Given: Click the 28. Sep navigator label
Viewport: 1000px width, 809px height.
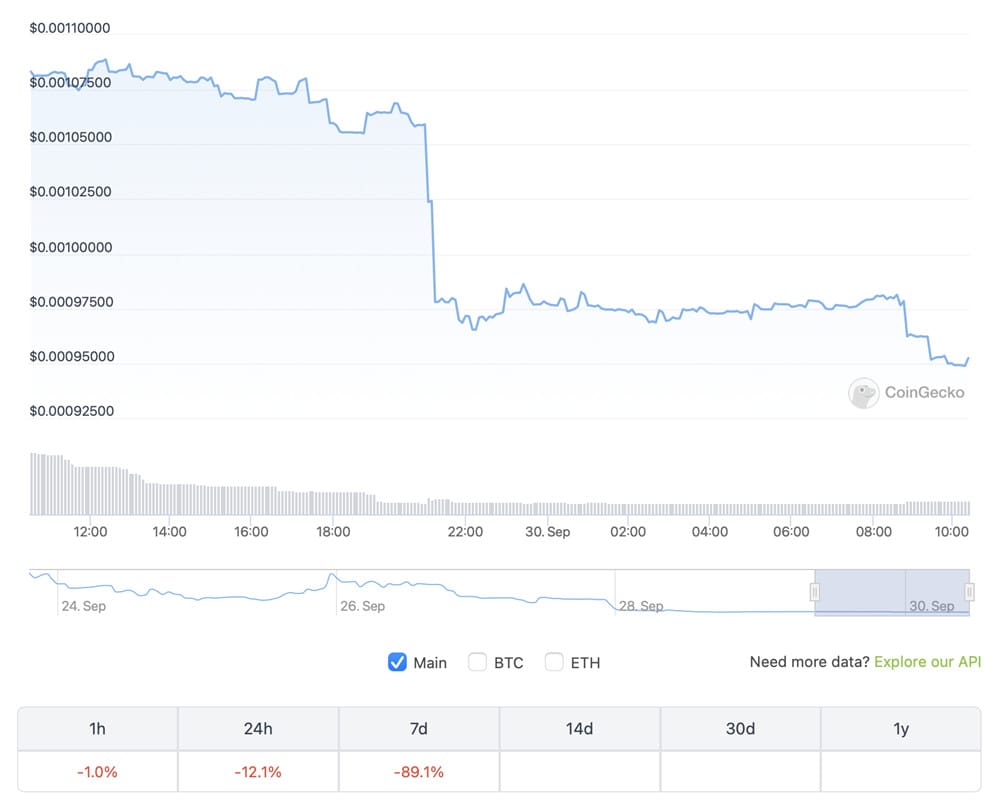Looking at the screenshot, I should pyautogui.click(x=640, y=606).
